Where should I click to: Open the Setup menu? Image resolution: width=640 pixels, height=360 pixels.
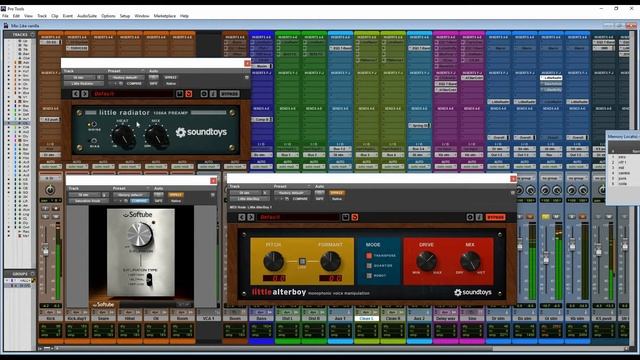click(x=125, y=16)
